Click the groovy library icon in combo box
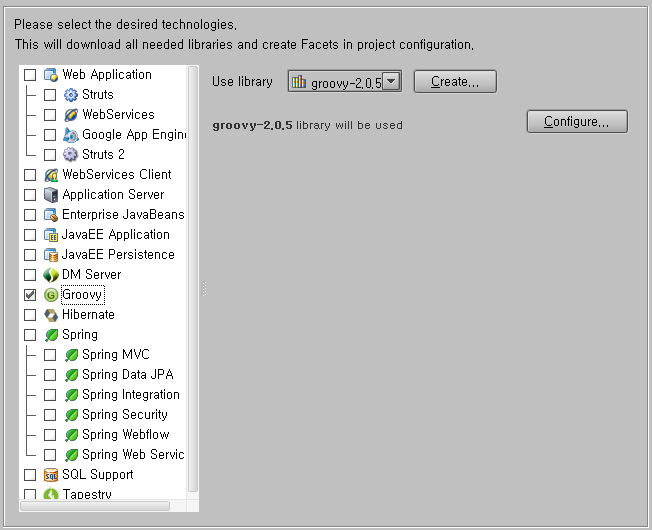The height and width of the screenshot is (530, 652). click(299, 81)
